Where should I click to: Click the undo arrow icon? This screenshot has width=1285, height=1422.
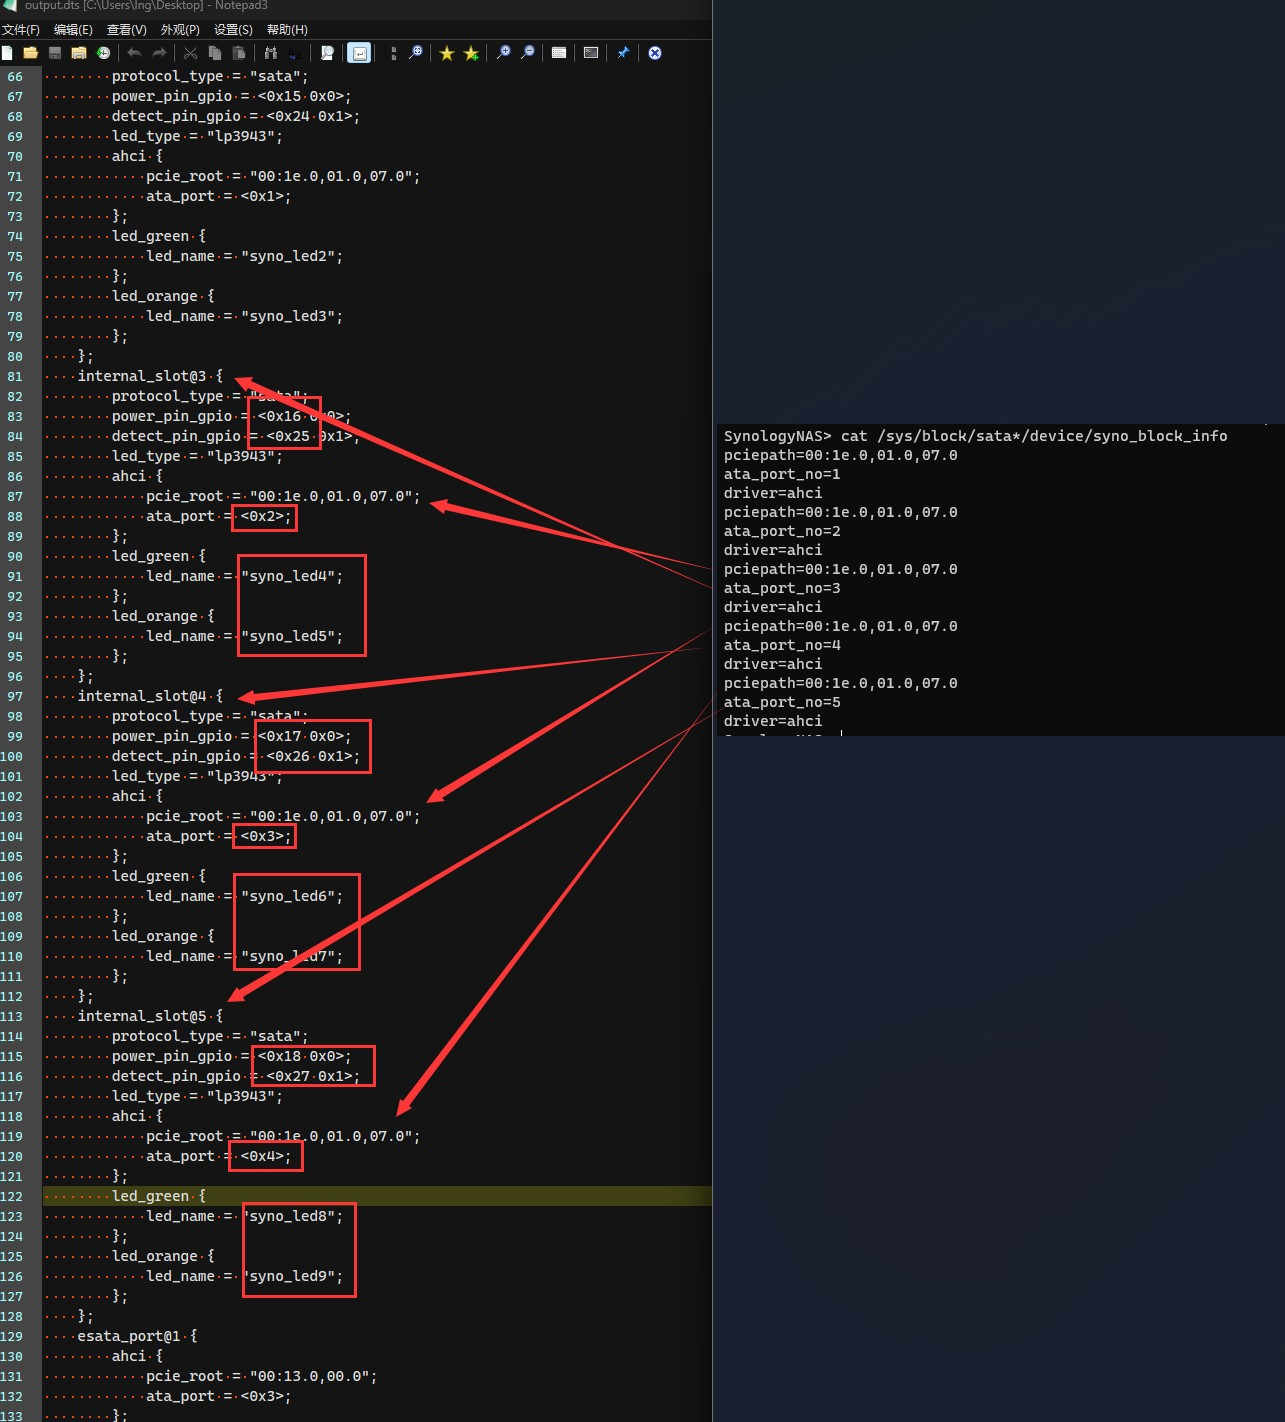134,53
